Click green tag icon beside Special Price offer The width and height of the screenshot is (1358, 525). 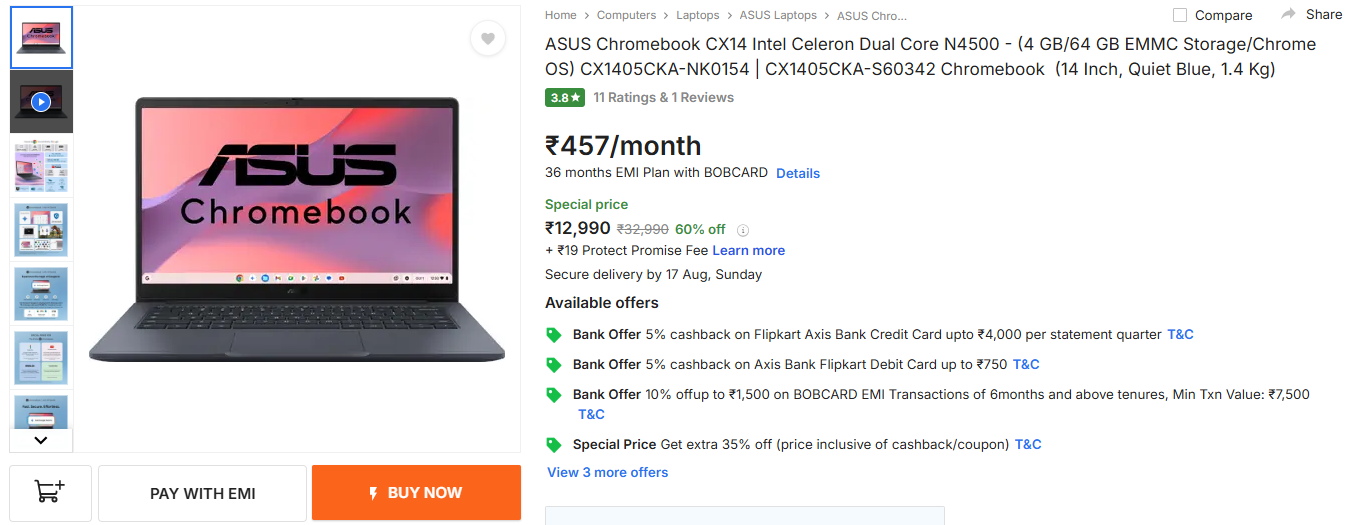click(x=554, y=445)
